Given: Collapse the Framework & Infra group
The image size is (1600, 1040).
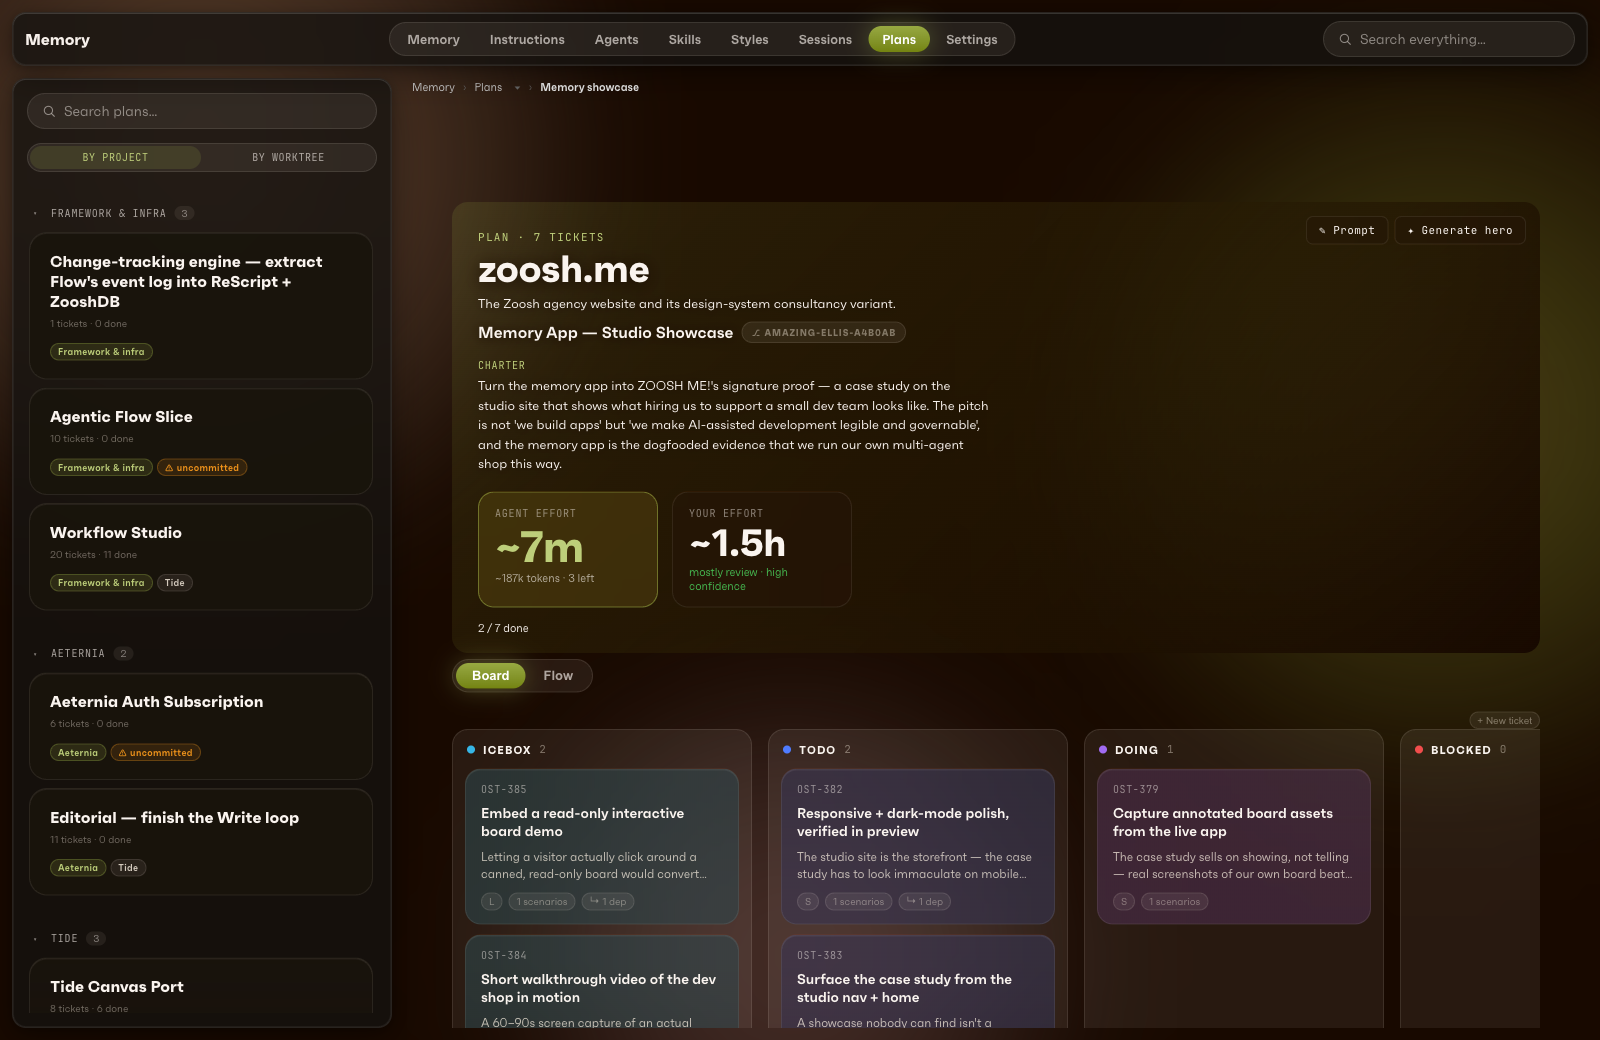Looking at the screenshot, I should click(x=35, y=214).
